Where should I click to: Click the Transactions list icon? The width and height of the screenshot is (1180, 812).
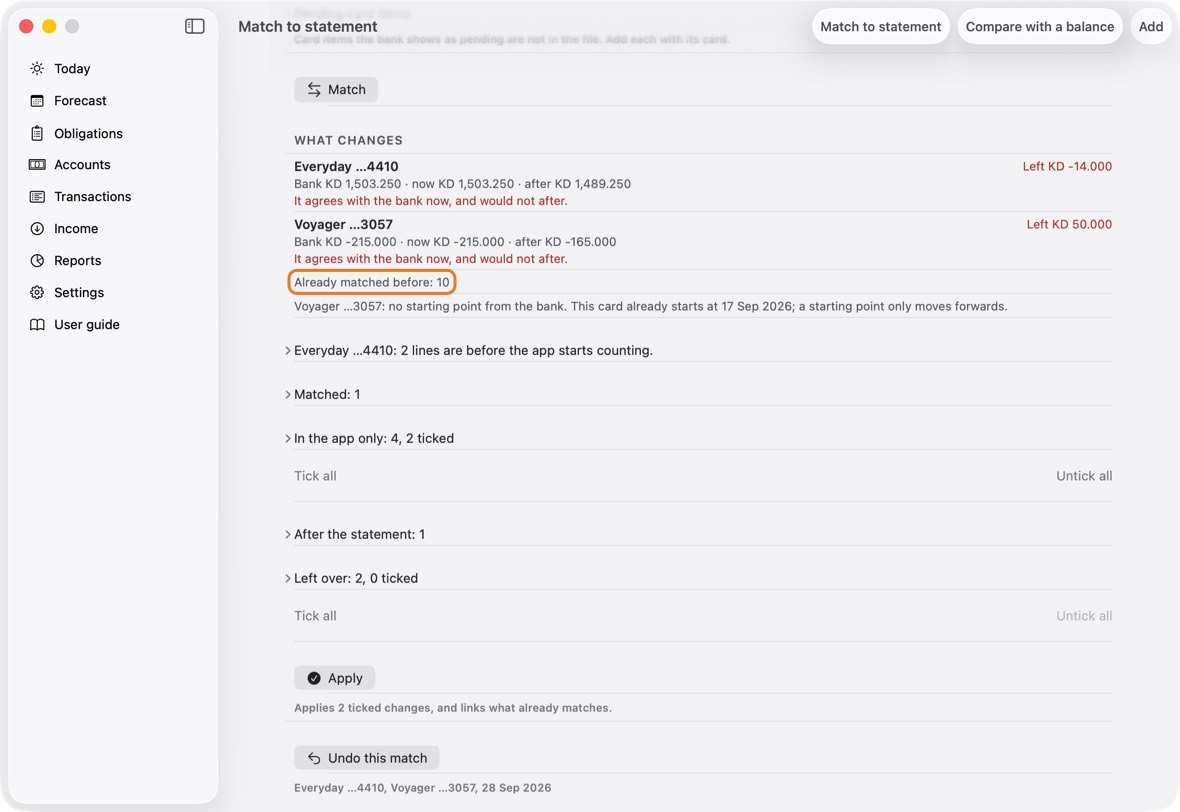point(37,196)
